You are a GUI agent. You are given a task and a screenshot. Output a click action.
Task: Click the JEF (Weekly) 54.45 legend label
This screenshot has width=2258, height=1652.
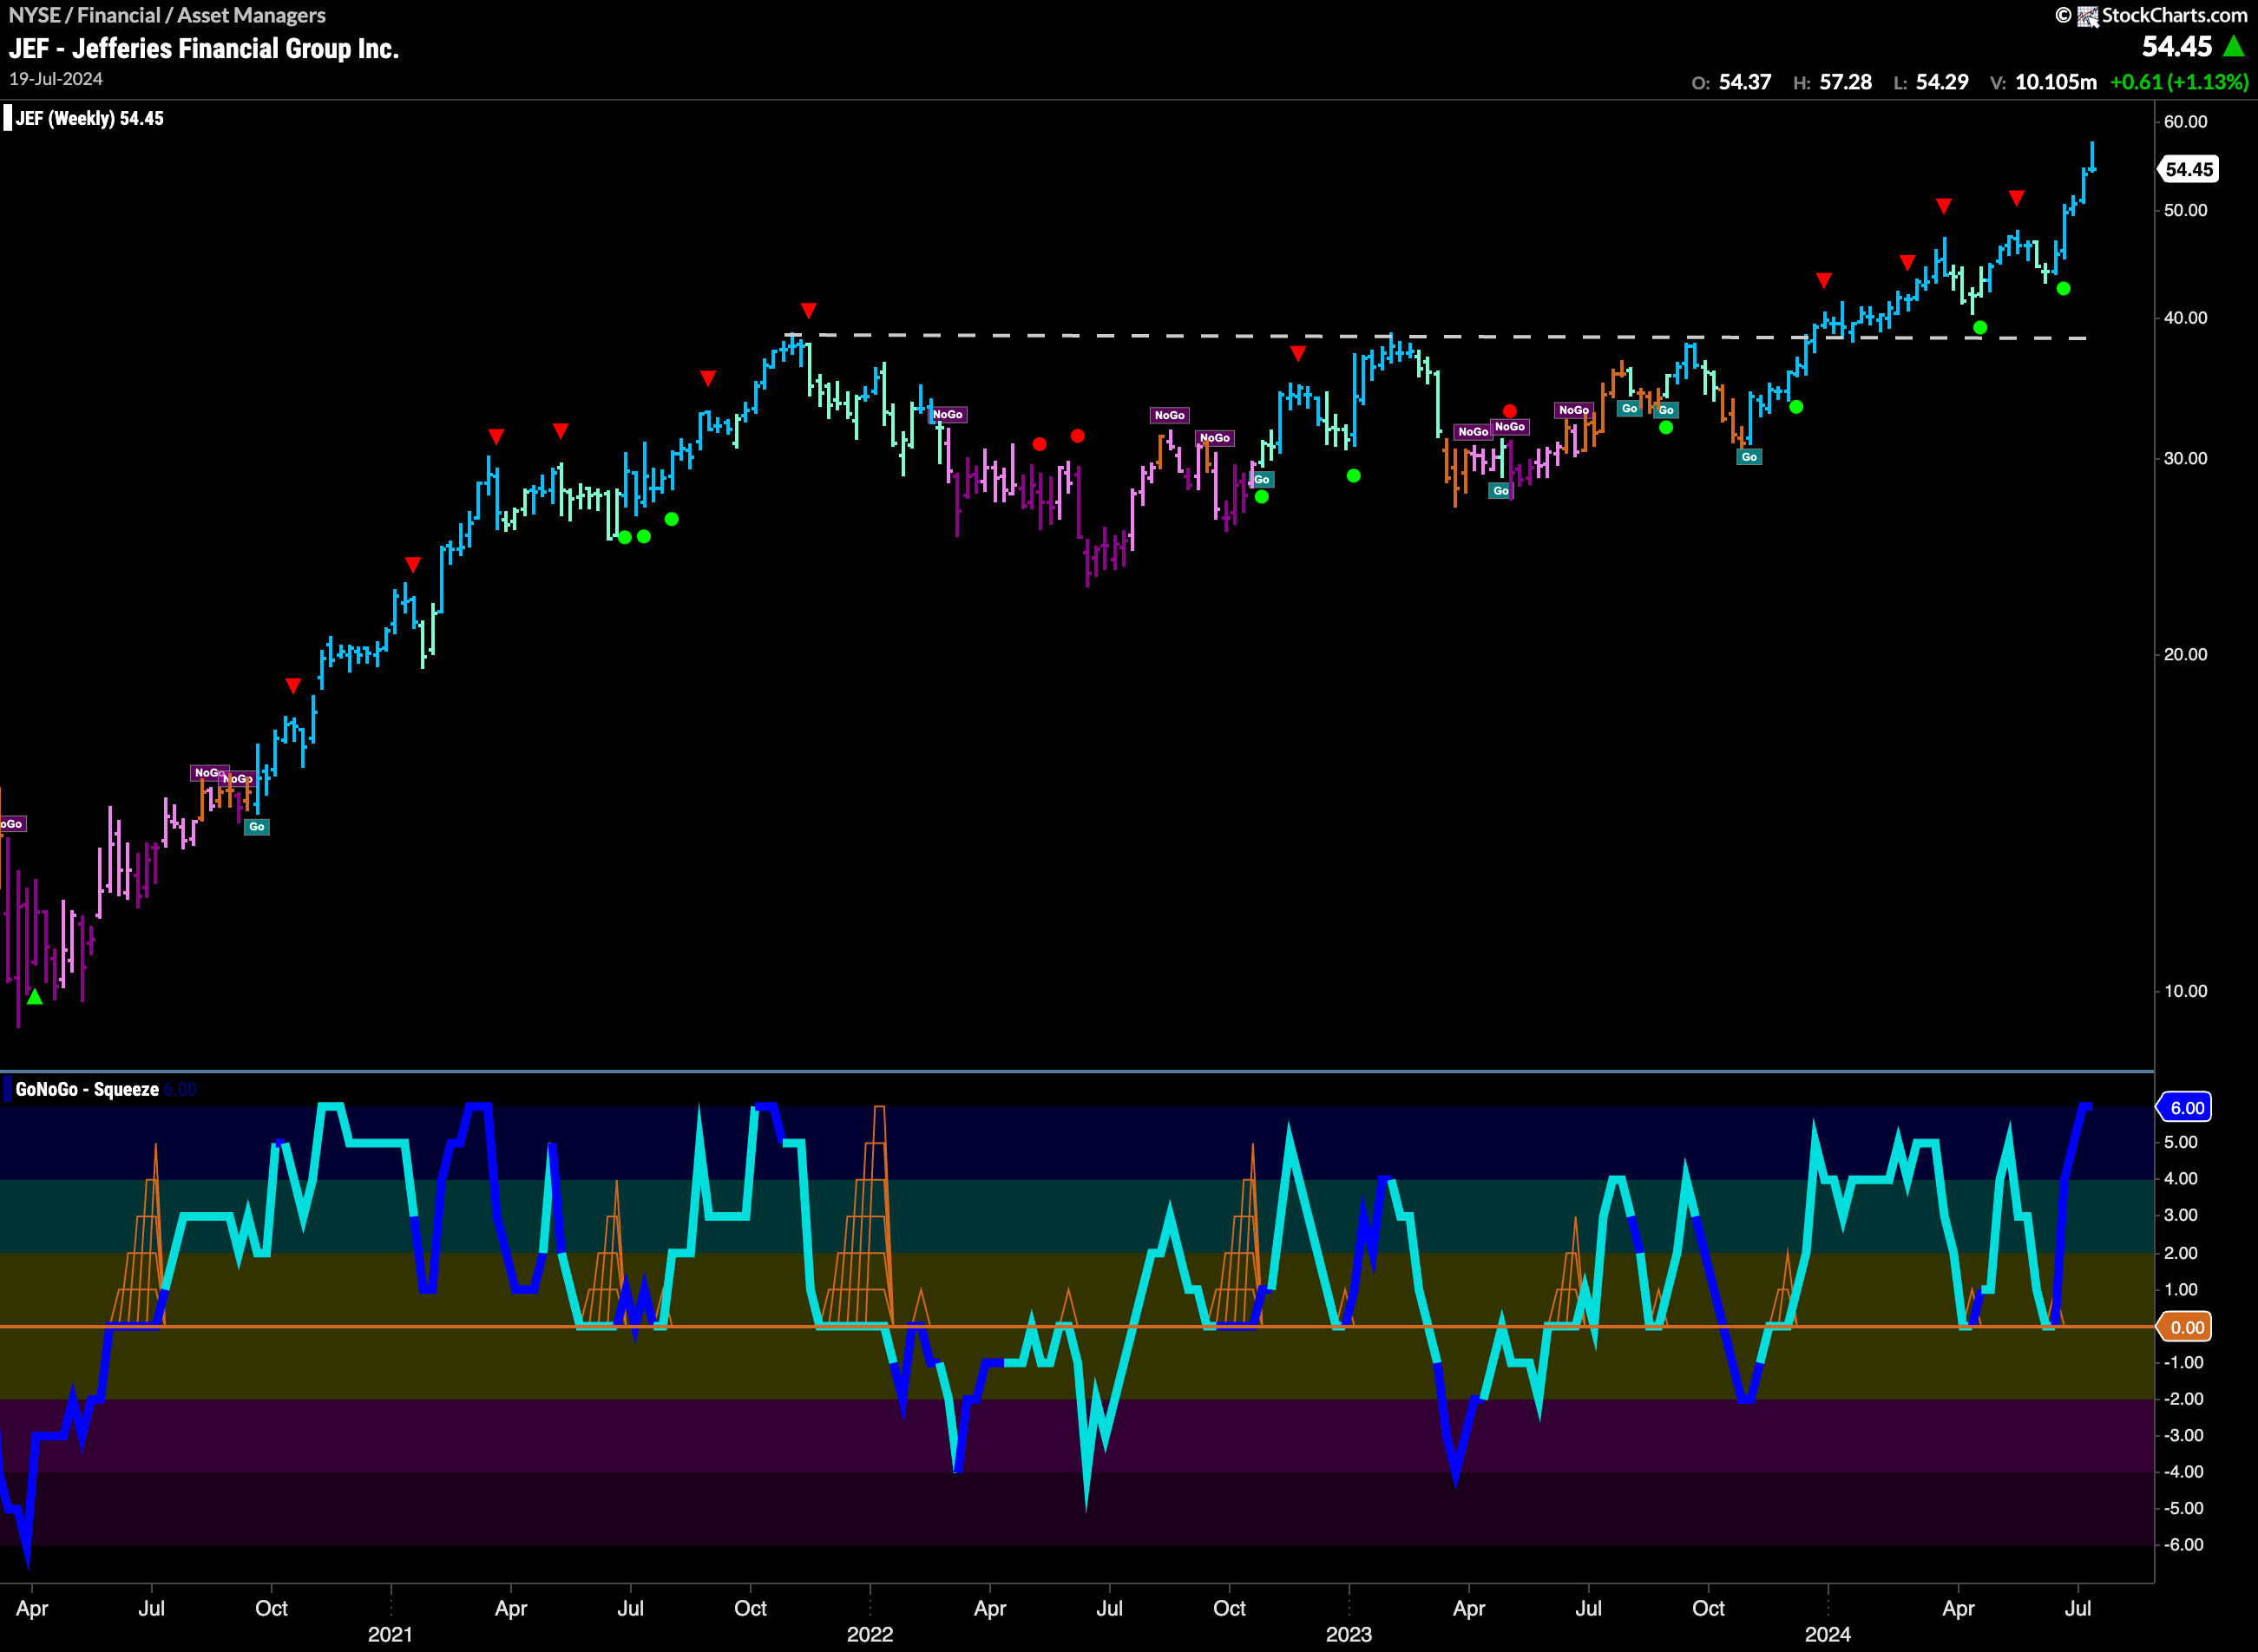point(90,118)
